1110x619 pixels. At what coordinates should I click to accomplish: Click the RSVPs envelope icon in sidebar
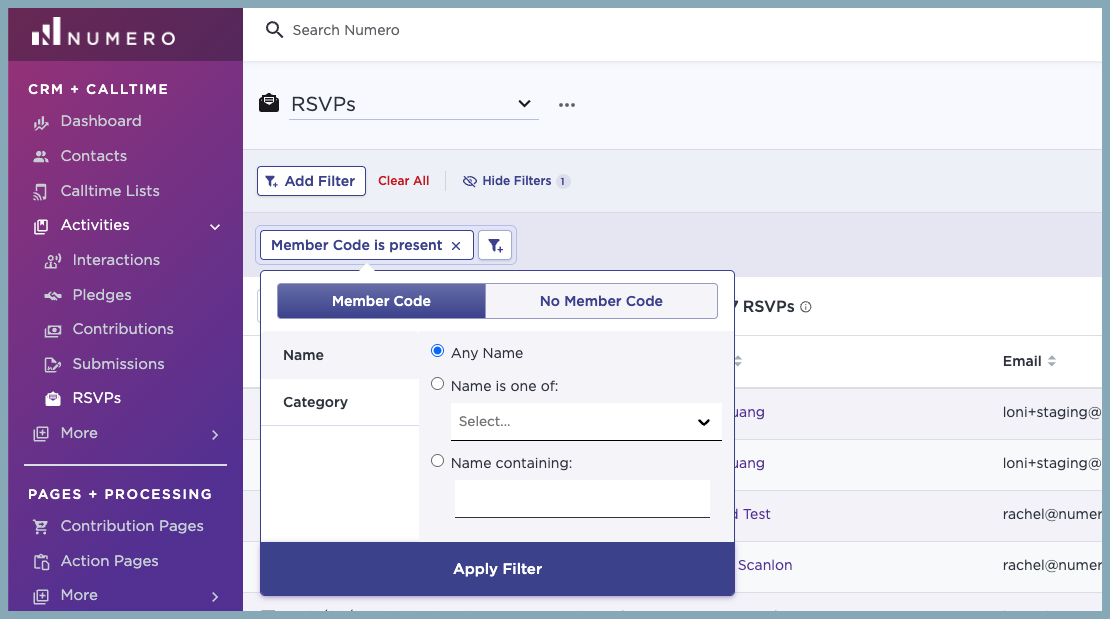click(53, 399)
